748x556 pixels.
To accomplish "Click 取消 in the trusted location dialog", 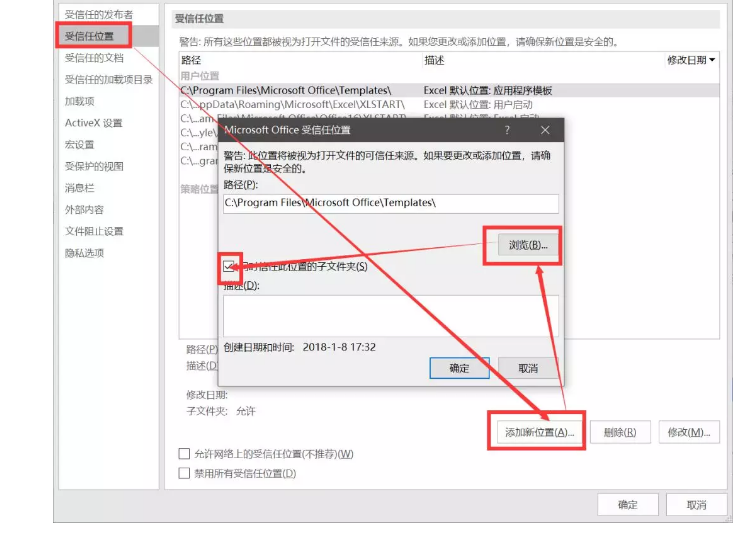I will coord(528,368).
